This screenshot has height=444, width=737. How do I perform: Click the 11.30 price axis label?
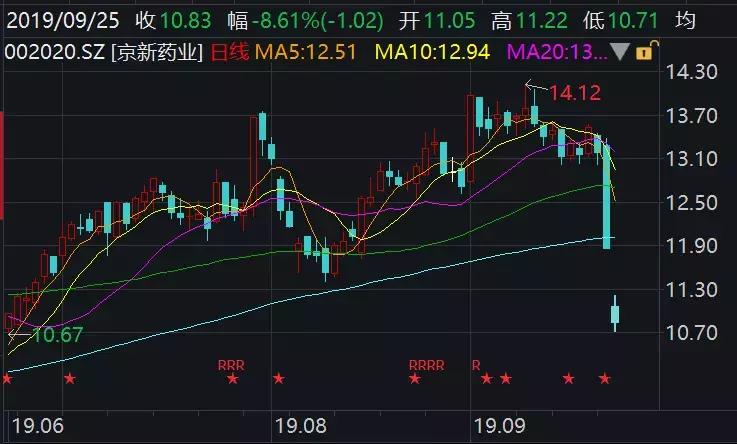692,289
